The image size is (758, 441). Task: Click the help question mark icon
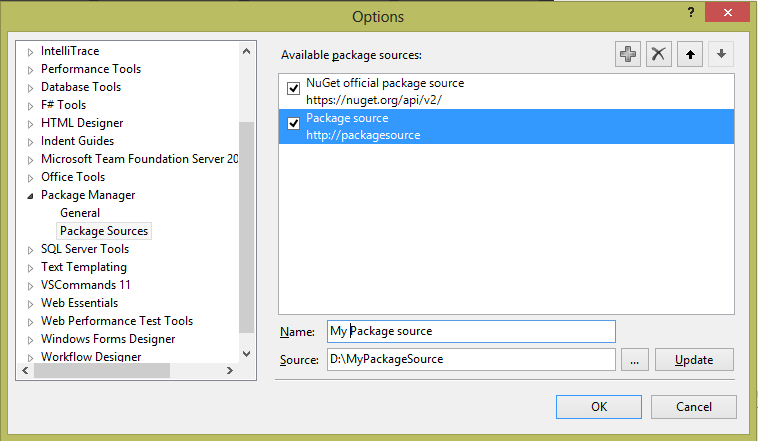point(690,12)
